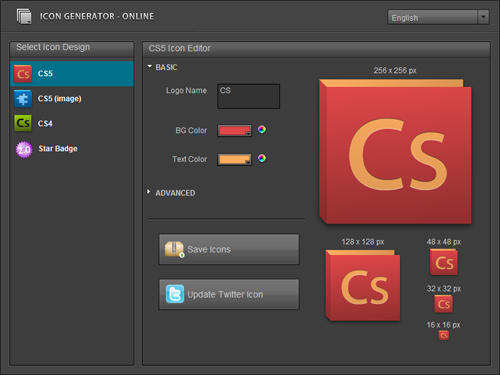Open the orange Text Color swatch
The image size is (500, 375).
(234, 159)
